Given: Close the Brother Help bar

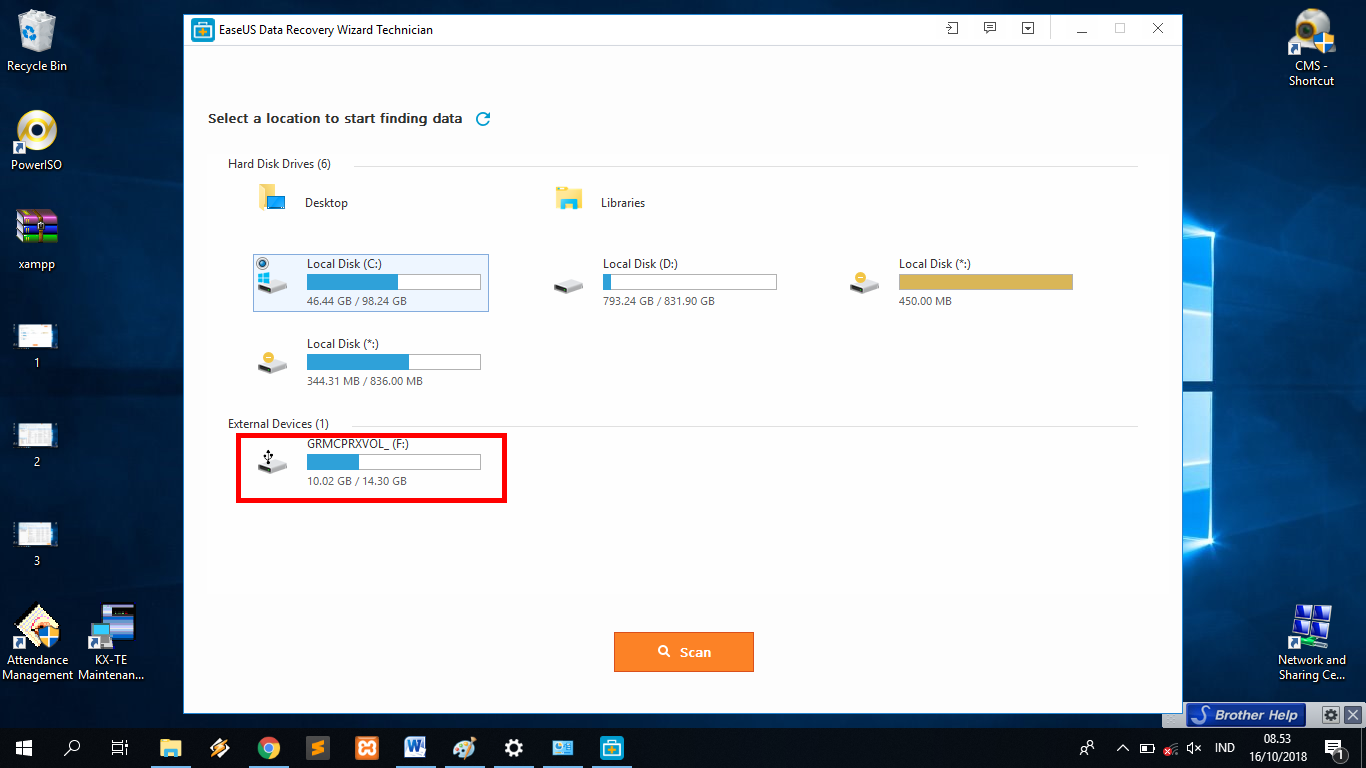Looking at the screenshot, I should tap(1352, 715).
